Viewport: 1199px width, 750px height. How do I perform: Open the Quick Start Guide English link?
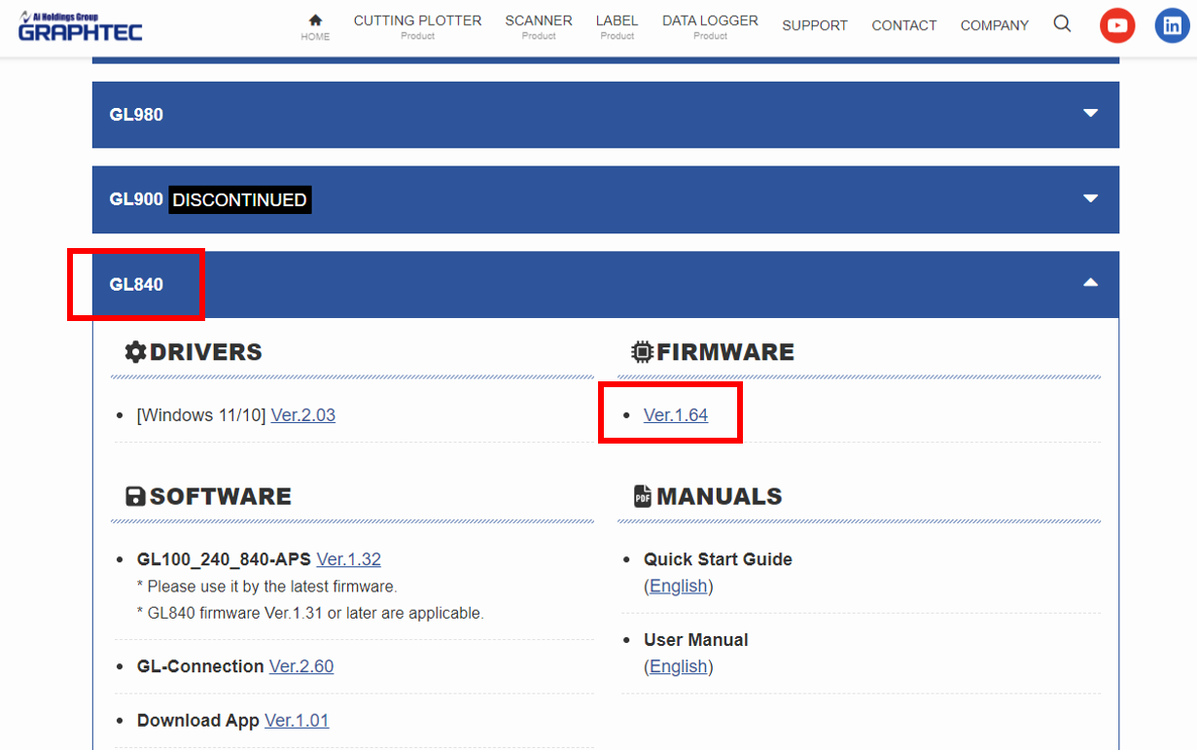click(678, 586)
